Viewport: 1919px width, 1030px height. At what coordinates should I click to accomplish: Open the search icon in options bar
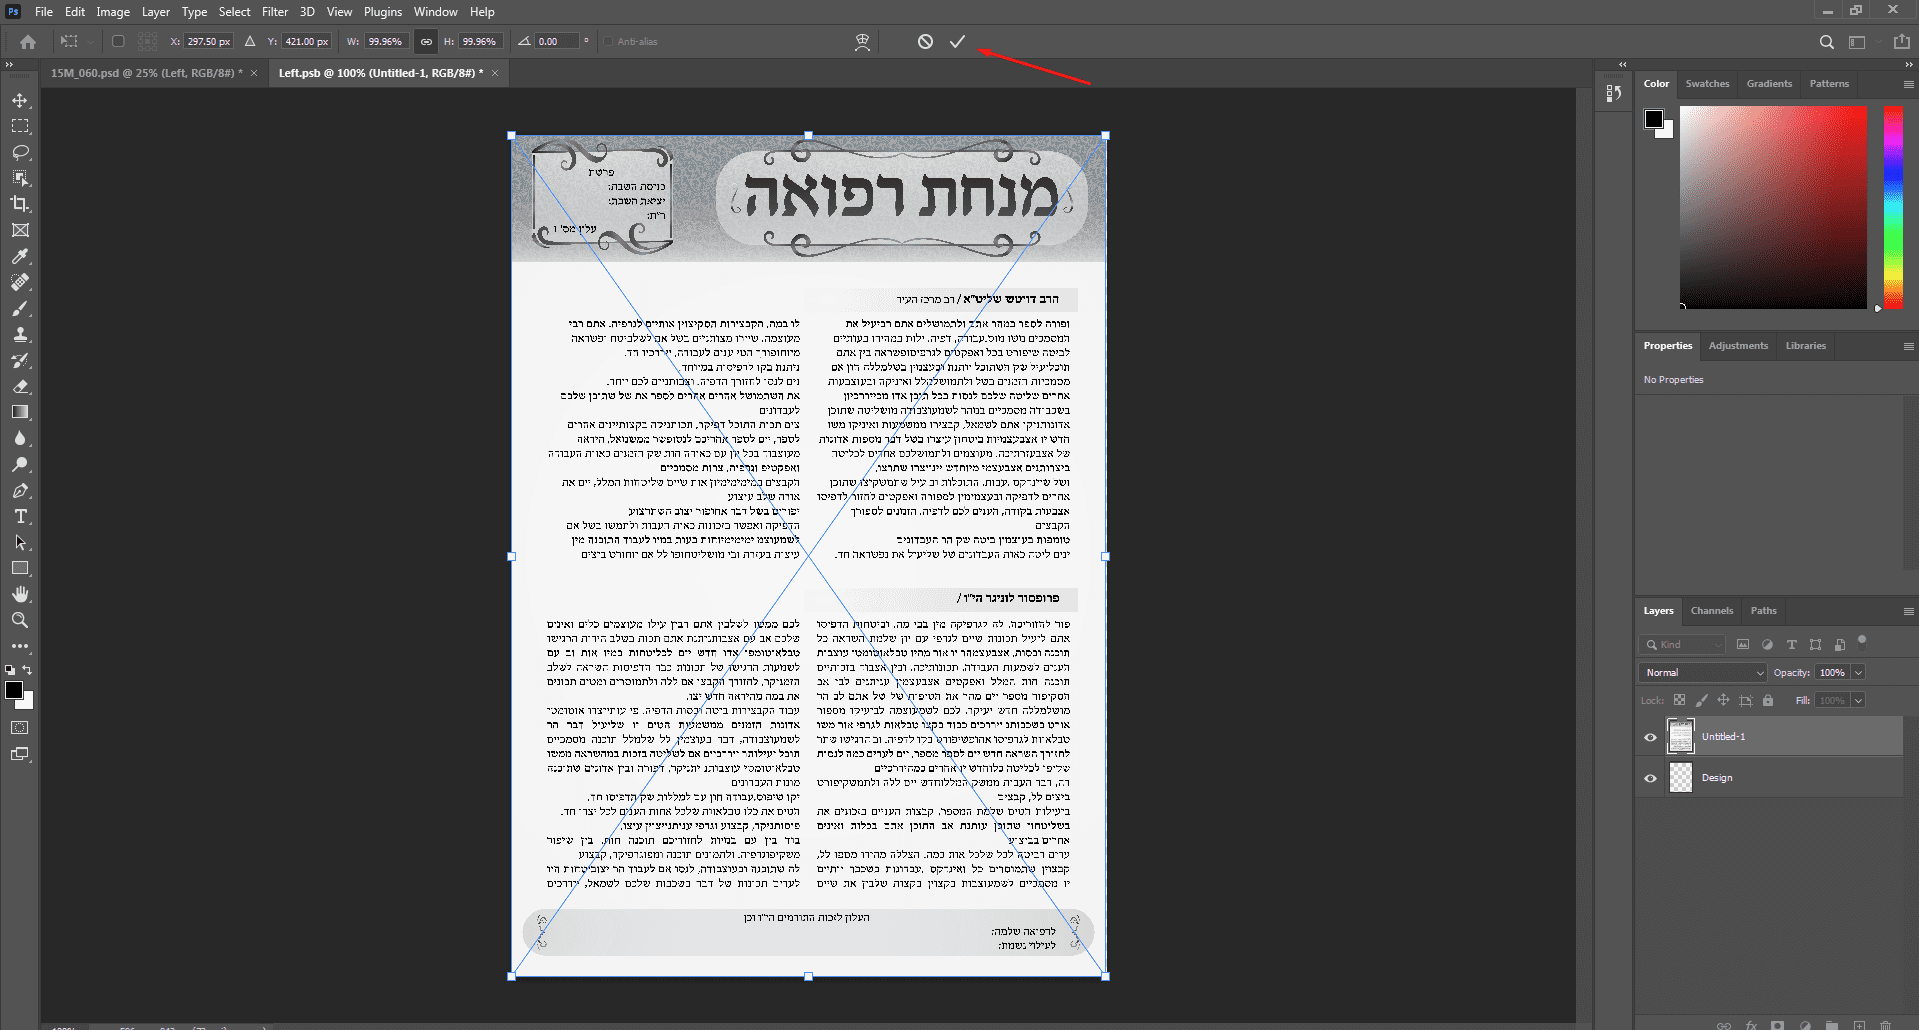pyautogui.click(x=1826, y=42)
